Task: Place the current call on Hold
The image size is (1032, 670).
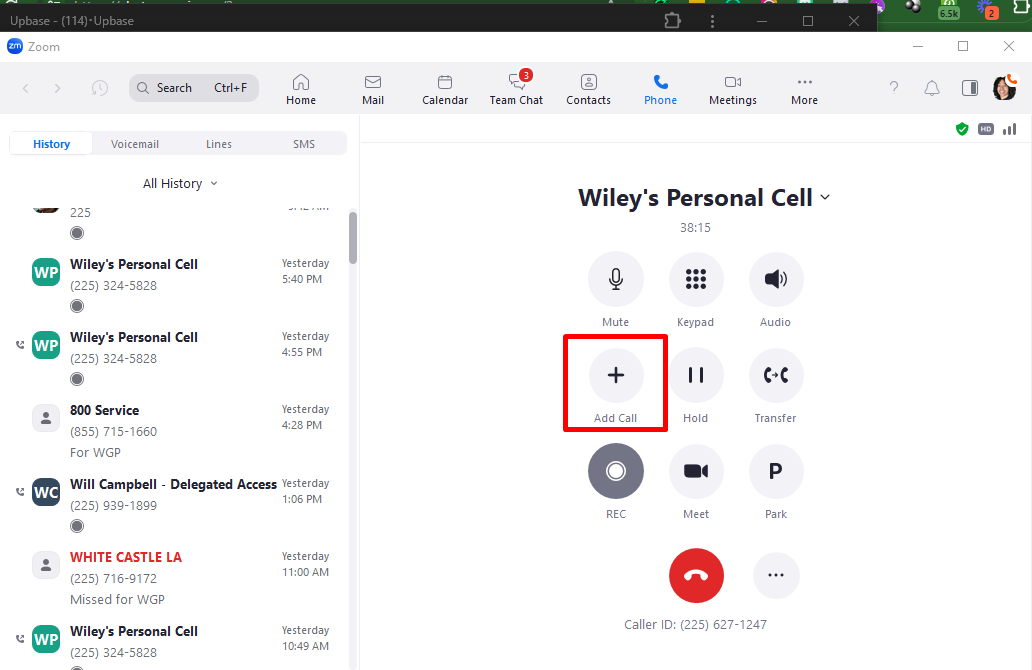Action: coord(696,375)
